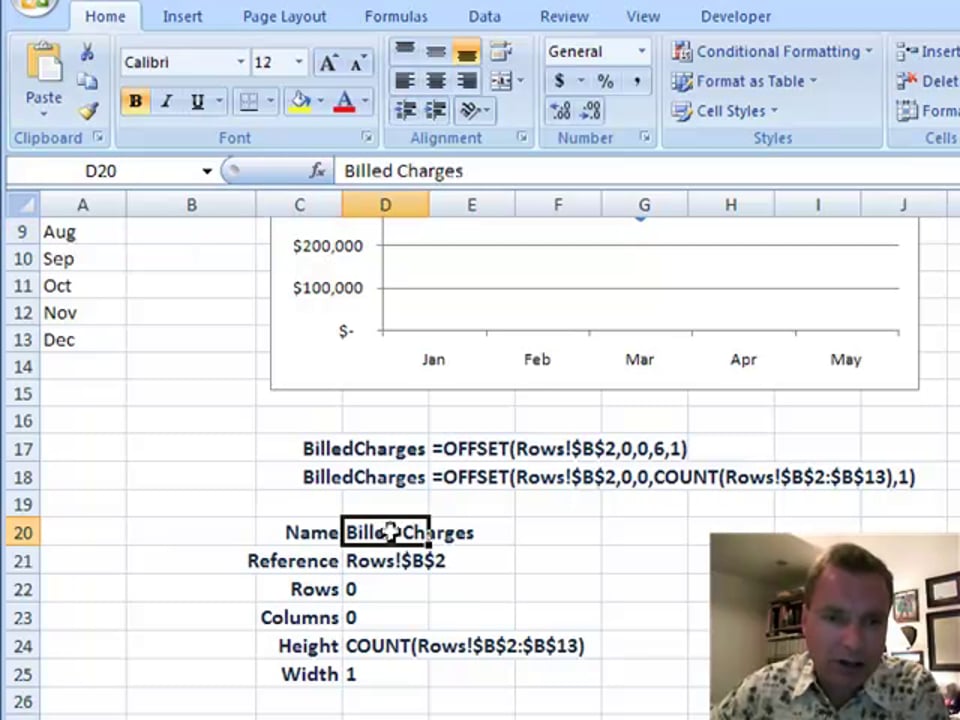Align text right

[x=467, y=81]
